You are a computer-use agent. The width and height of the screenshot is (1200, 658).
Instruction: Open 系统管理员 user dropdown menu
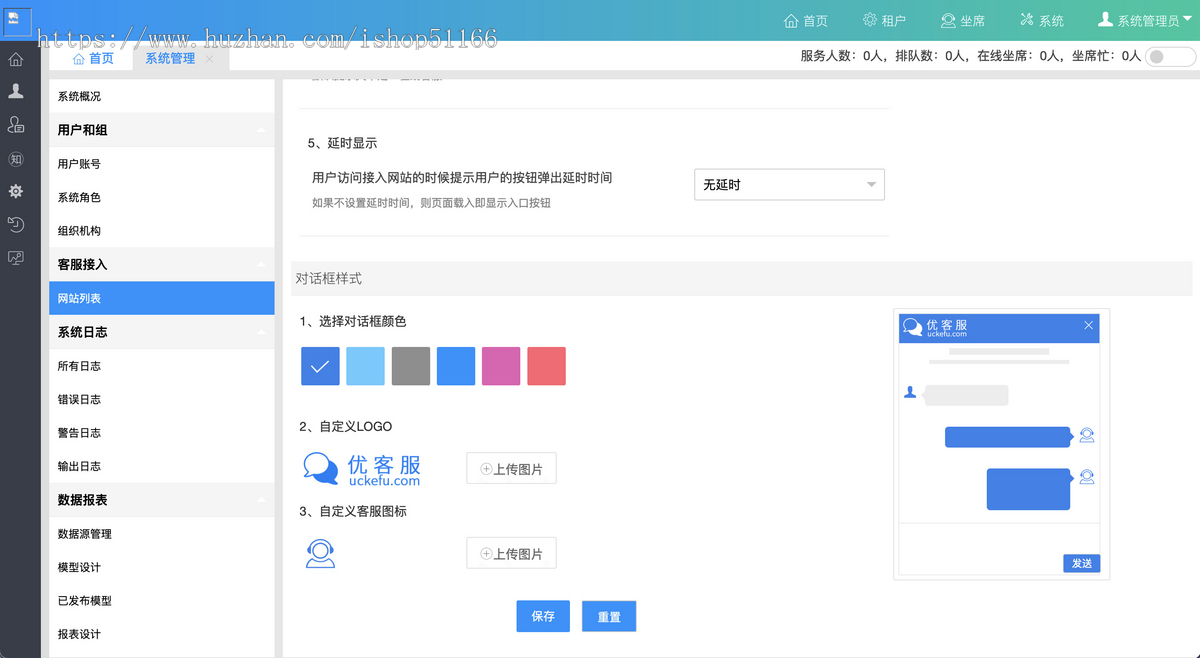point(1146,20)
